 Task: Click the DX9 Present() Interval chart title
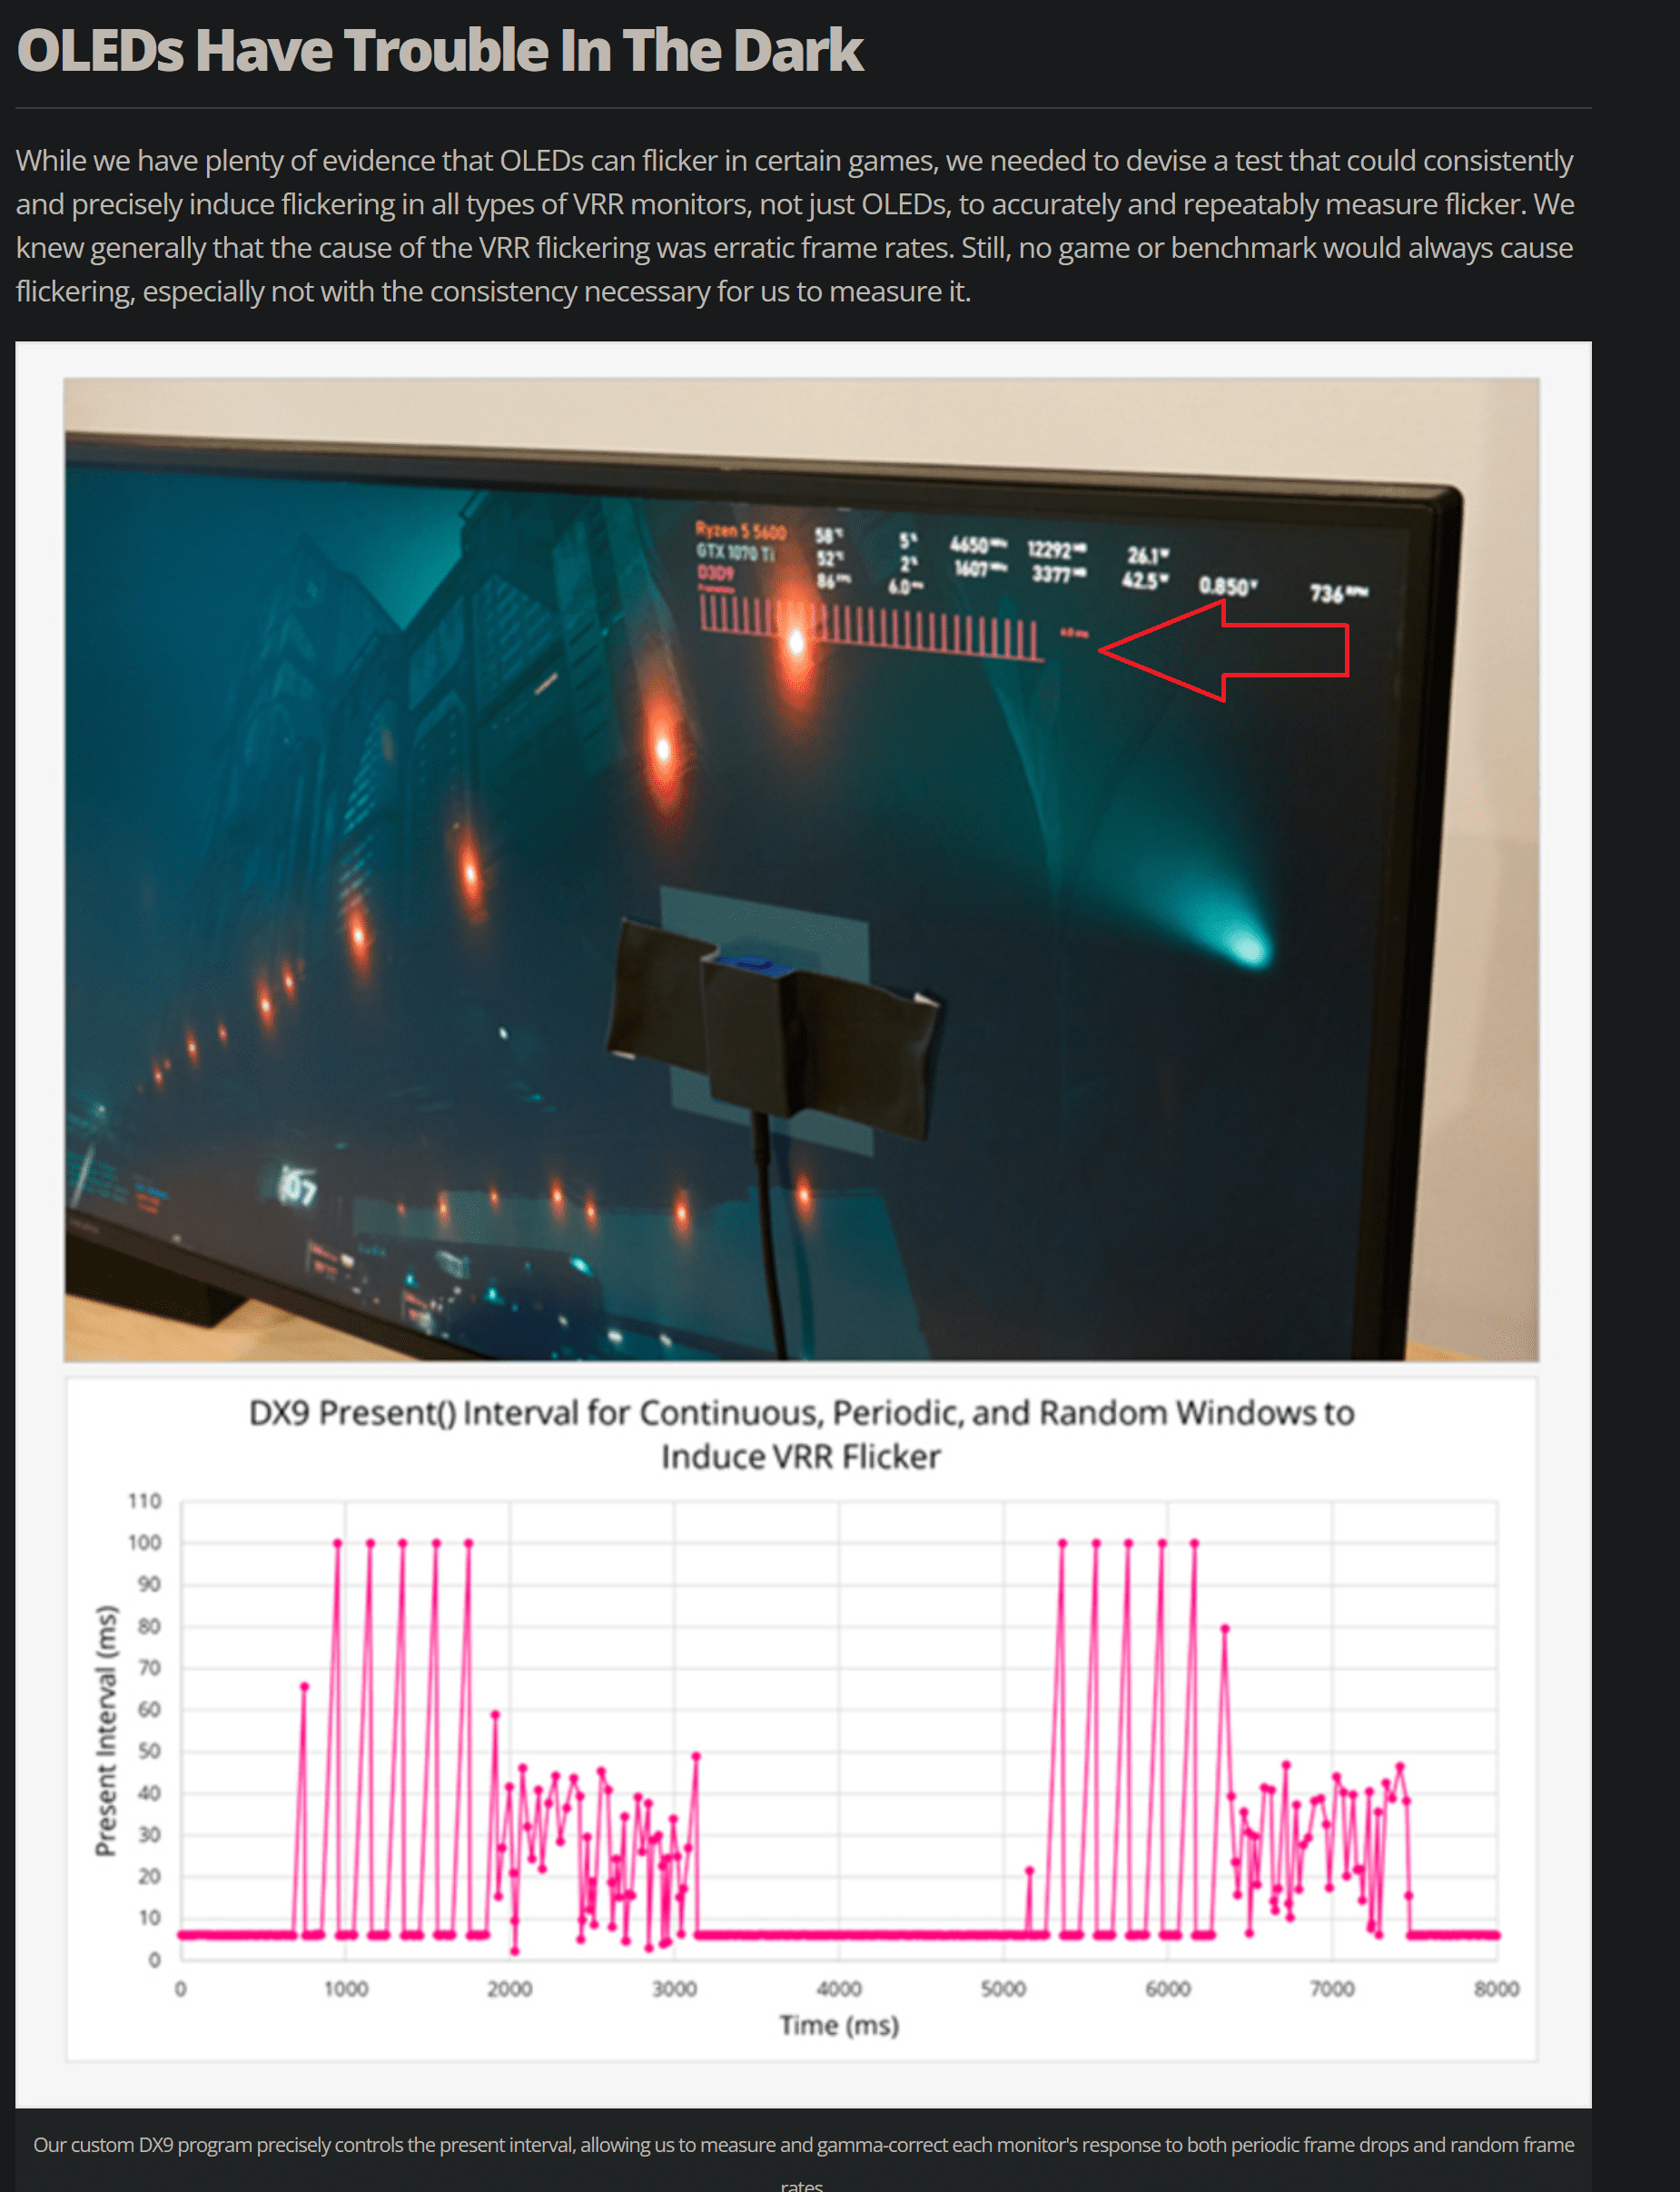click(801, 1434)
